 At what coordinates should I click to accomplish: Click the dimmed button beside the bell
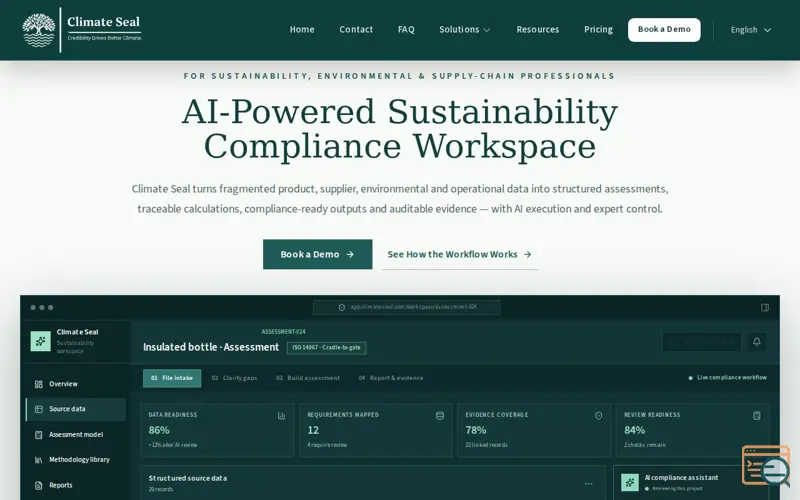(x=702, y=342)
